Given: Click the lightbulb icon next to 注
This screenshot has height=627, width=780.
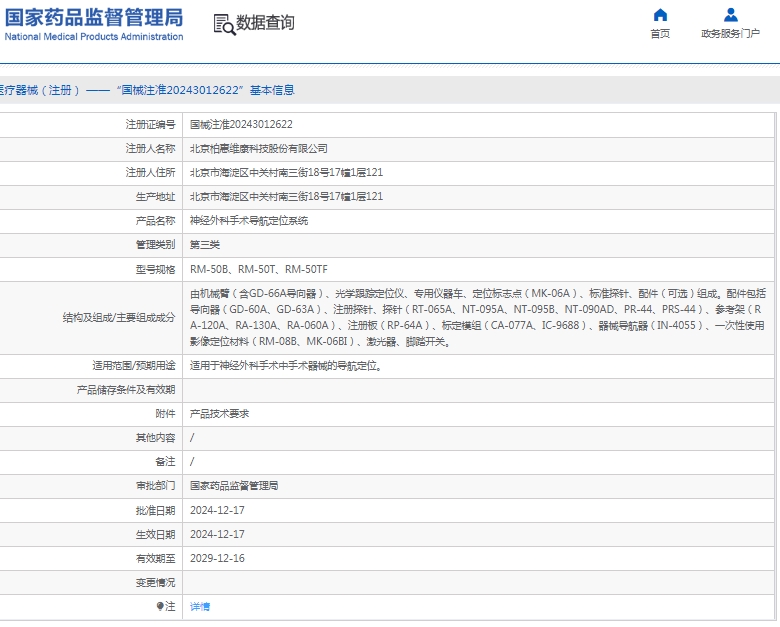Looking at the screenshot, I should pyautogui.click(x=160, y=606).
